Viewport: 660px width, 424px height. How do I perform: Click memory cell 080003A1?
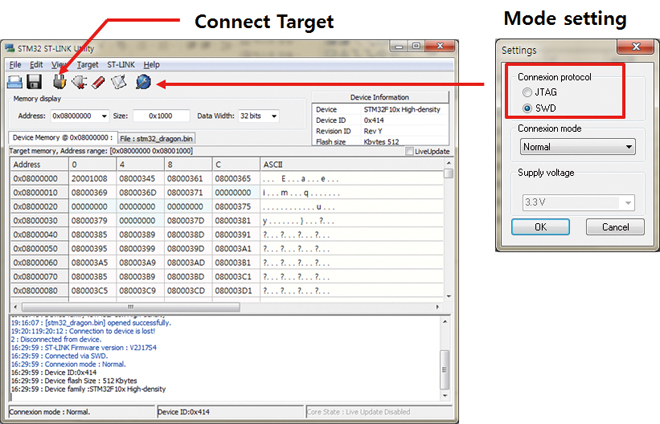(x=236, y=248)
